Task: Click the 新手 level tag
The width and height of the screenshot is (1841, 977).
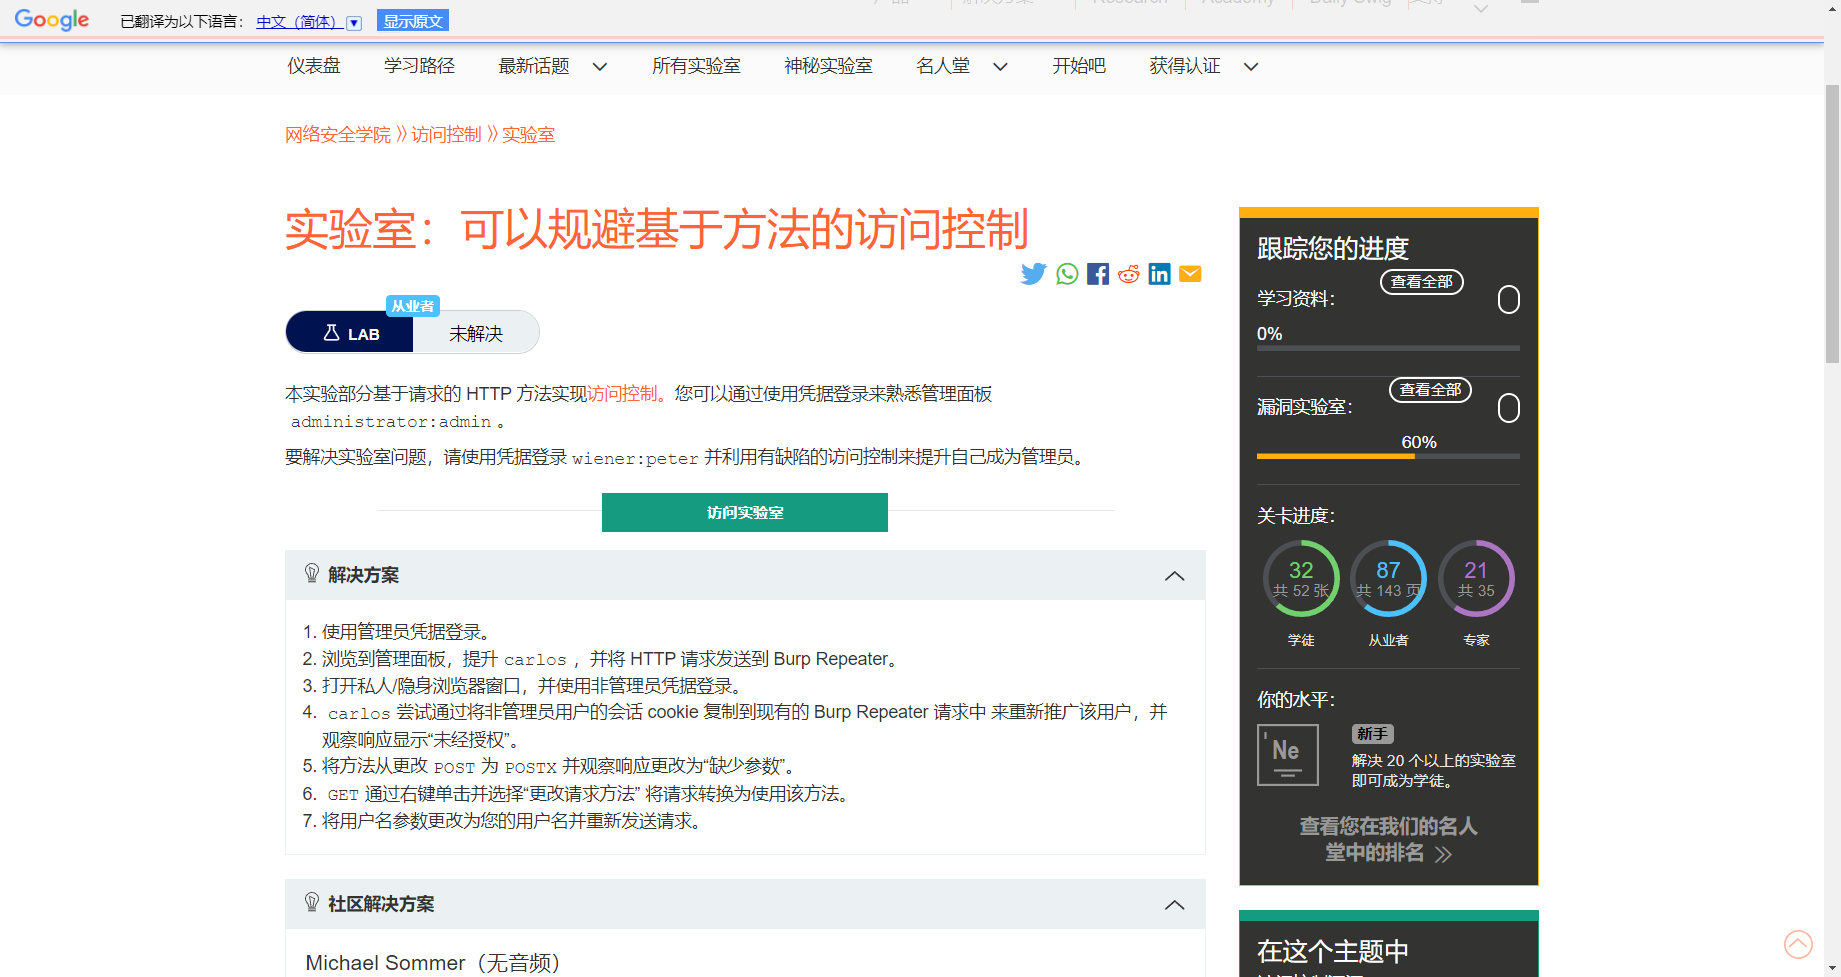Action: (1373, 734)
